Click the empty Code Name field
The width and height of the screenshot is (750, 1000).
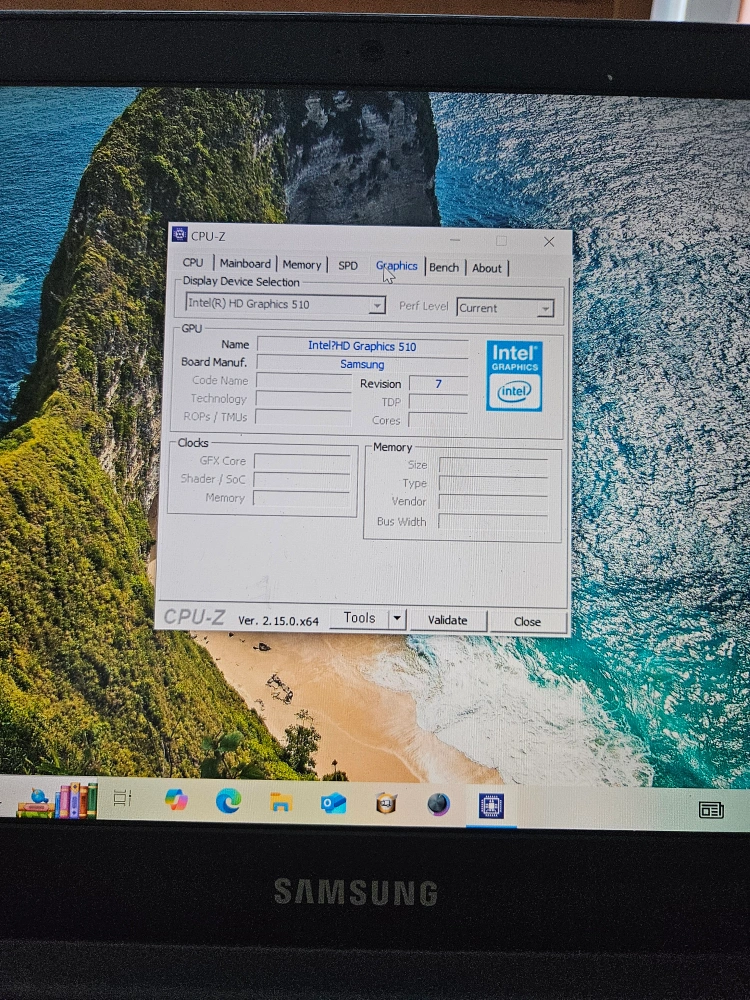coord(304,381)
